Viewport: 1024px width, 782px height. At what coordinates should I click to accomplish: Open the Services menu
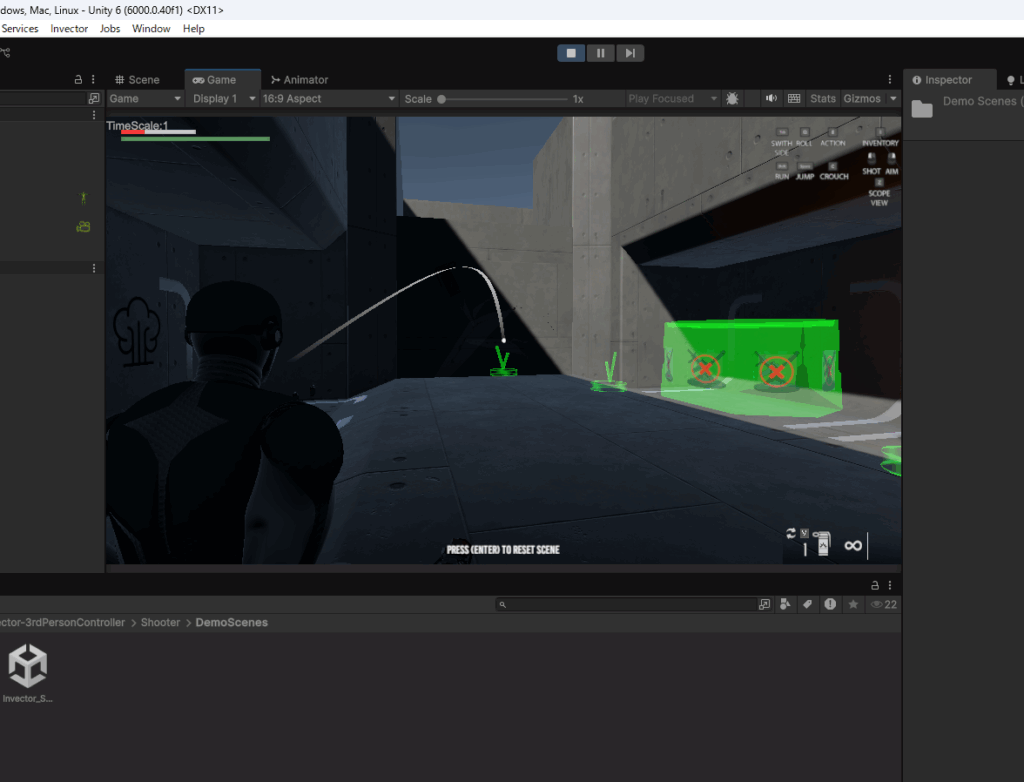[20, 29]
